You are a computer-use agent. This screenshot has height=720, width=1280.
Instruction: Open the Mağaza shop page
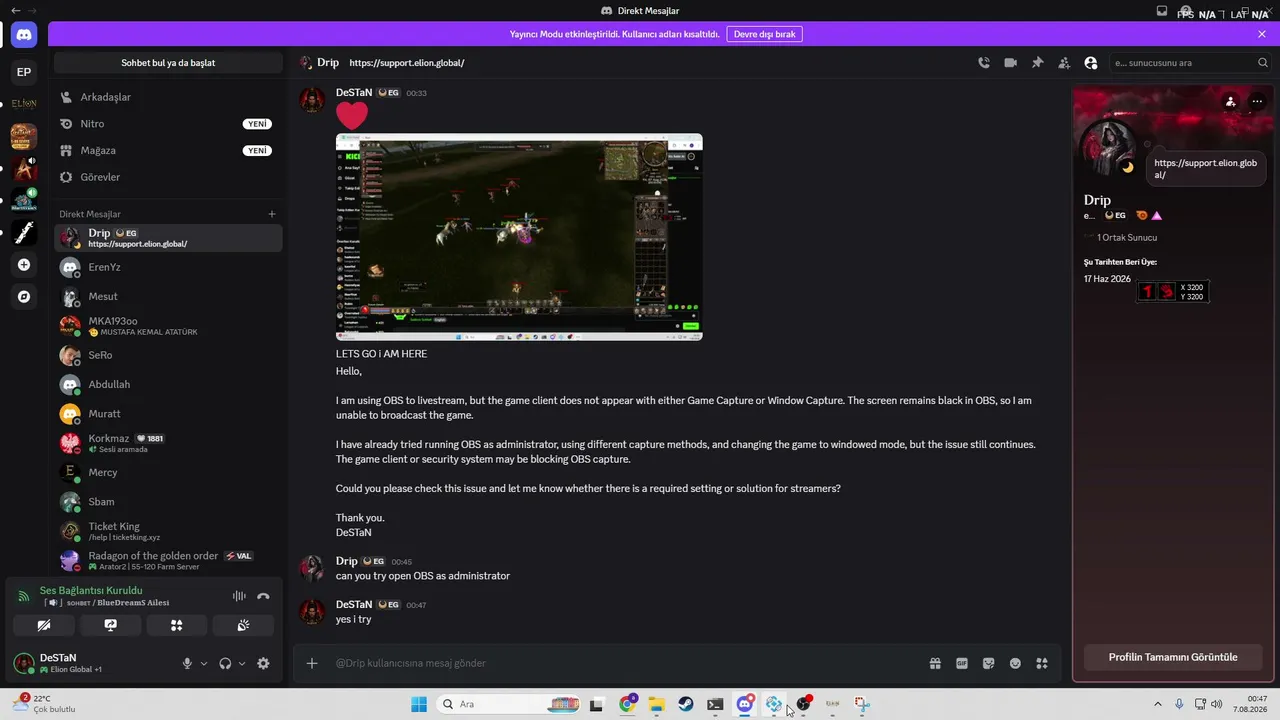168,150
